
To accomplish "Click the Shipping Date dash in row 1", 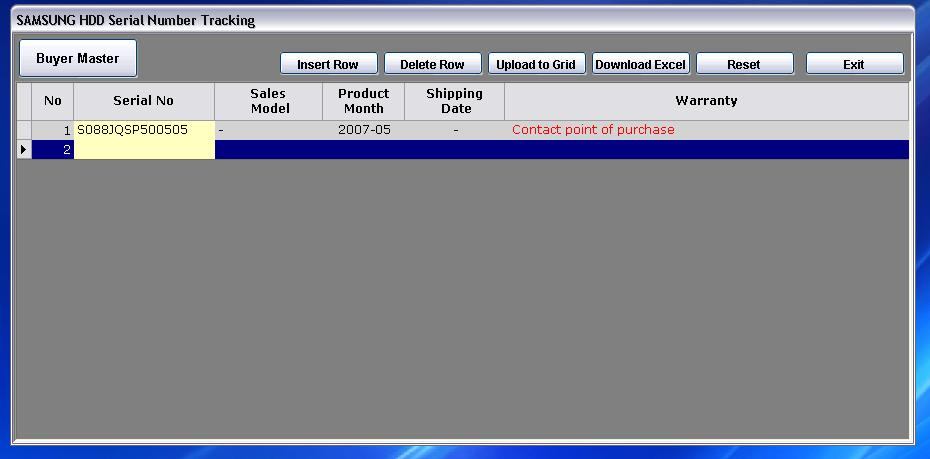I will point(456,130).
